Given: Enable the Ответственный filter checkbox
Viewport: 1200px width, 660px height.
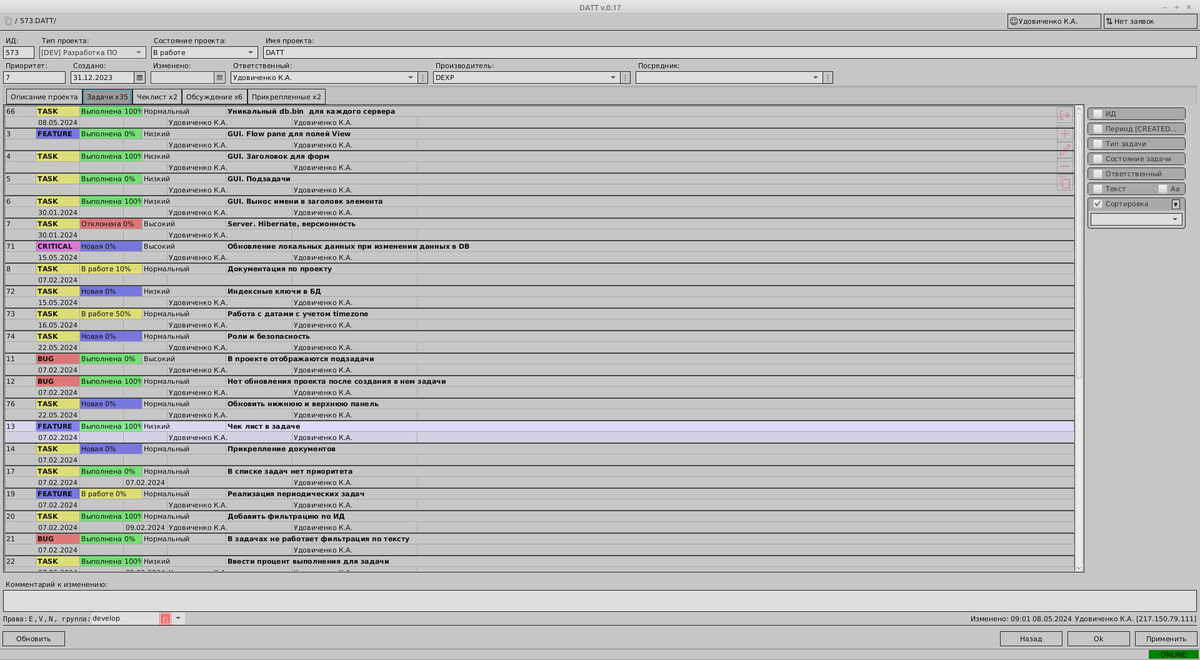Looking at the screenshot, I should point(1097,174).
